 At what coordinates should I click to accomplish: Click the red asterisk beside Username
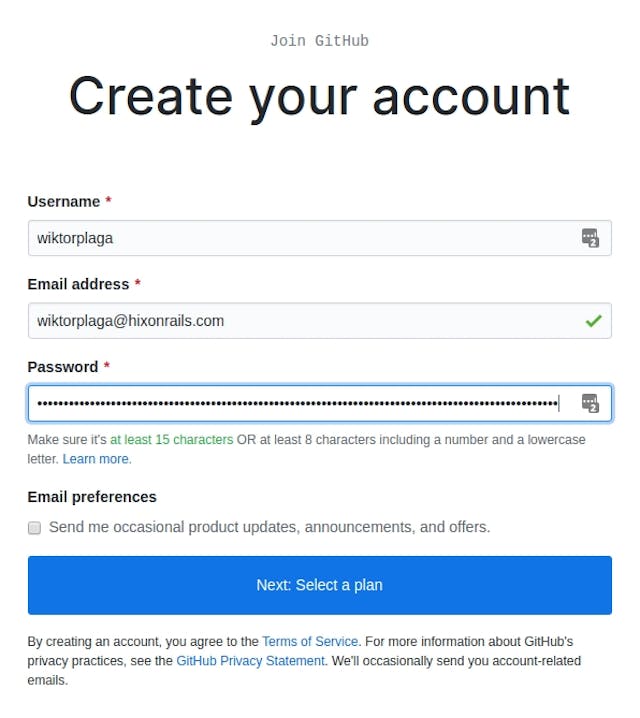(x=108, y=202)
